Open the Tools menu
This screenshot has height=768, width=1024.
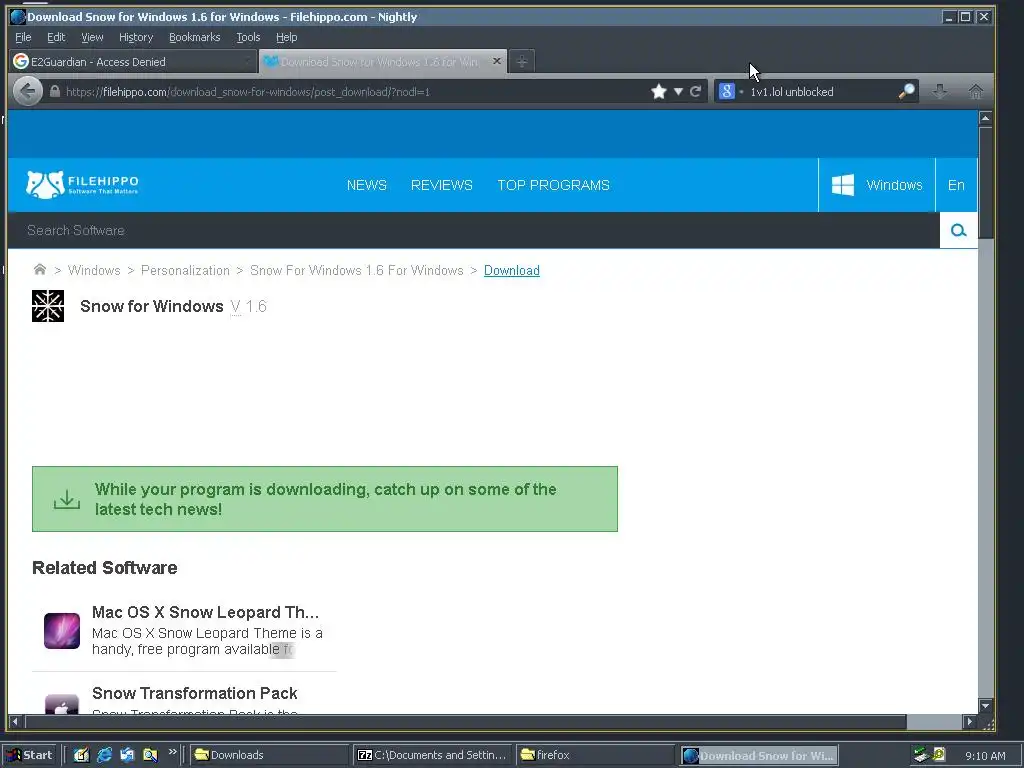coord(248,37)
